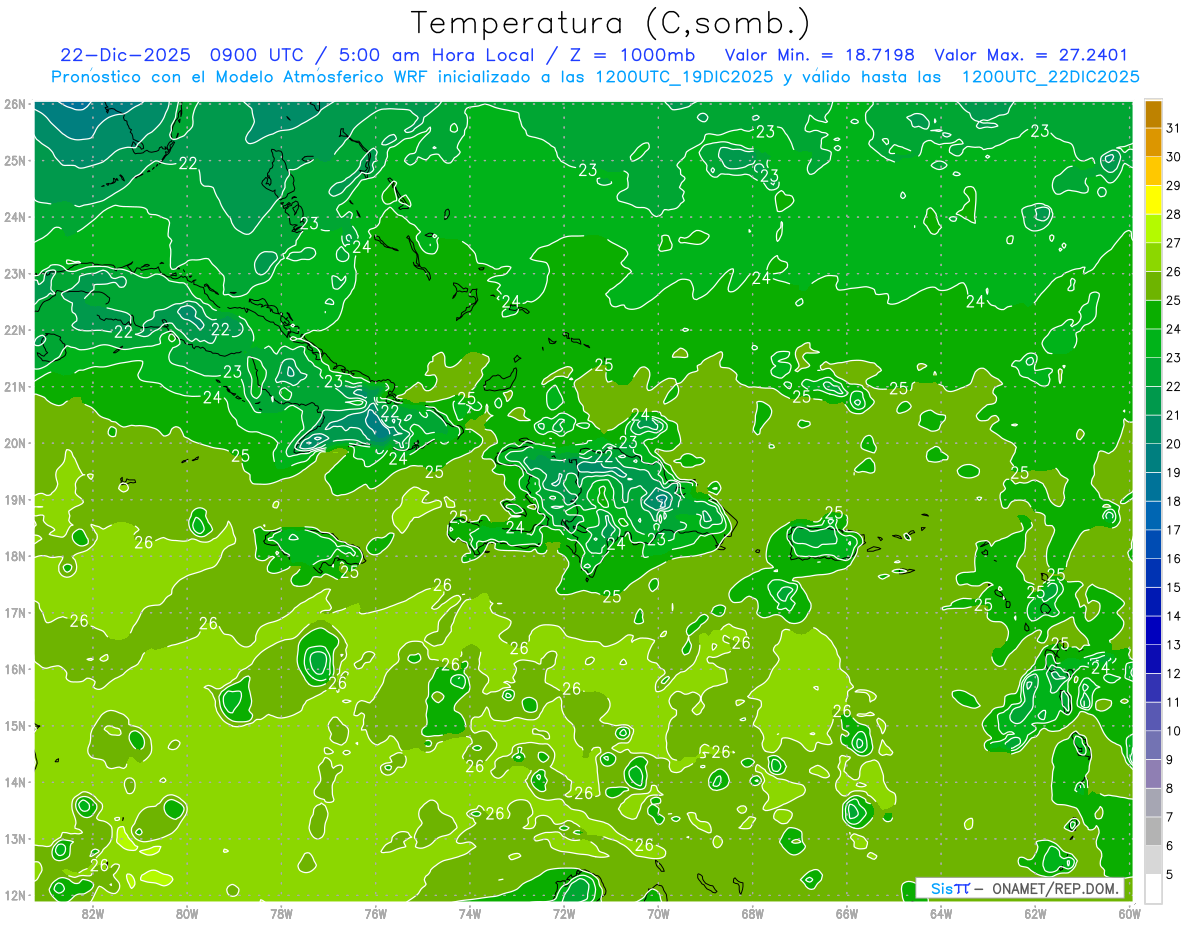
Task: Click the 82W longitude axis label
Action: tap(93, 913)
